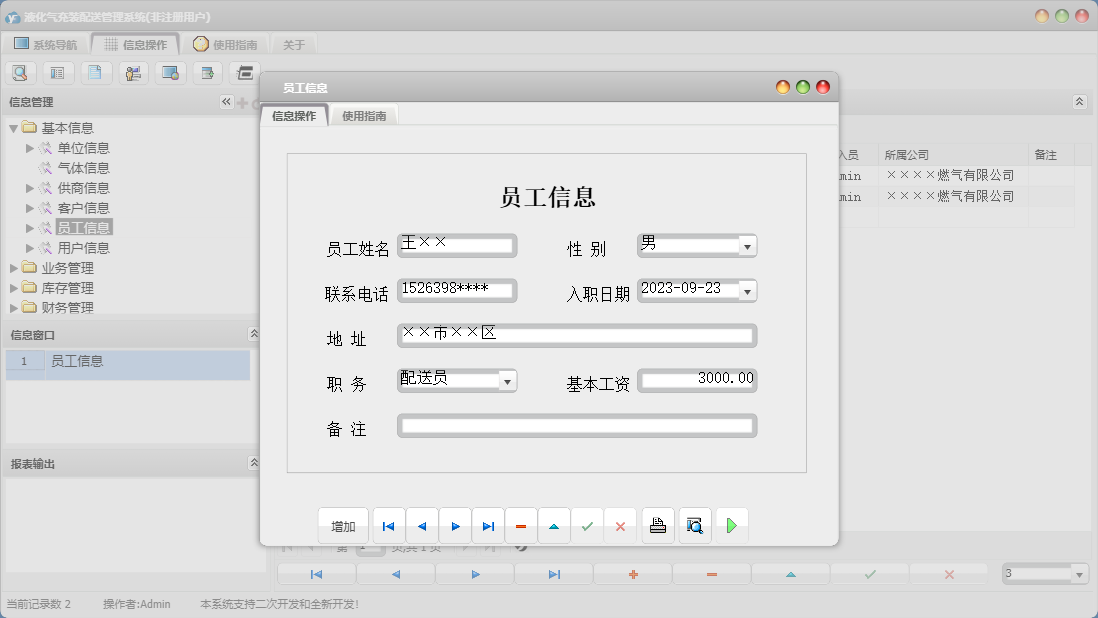Select the monitor/screen icon in the toolbar

(170, 72)
